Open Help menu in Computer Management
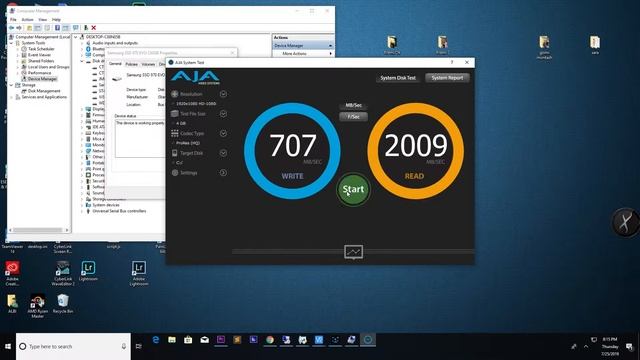Screen dimensions: 640x360 56,20
